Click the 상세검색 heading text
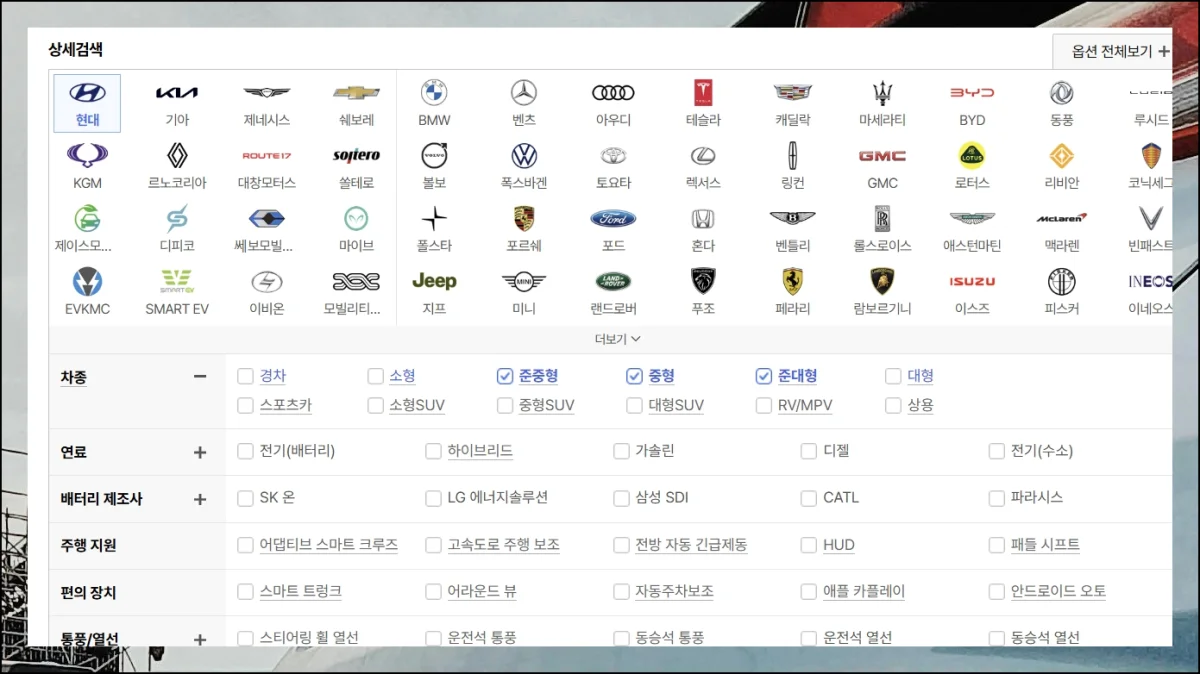The image size is (1200, 674). coord(76,49)
